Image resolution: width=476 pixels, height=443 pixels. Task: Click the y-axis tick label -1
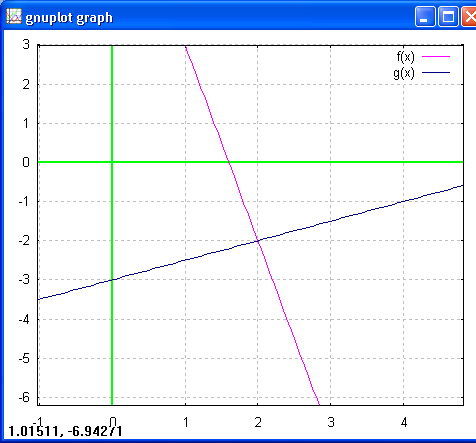click(x=24, y=201)
